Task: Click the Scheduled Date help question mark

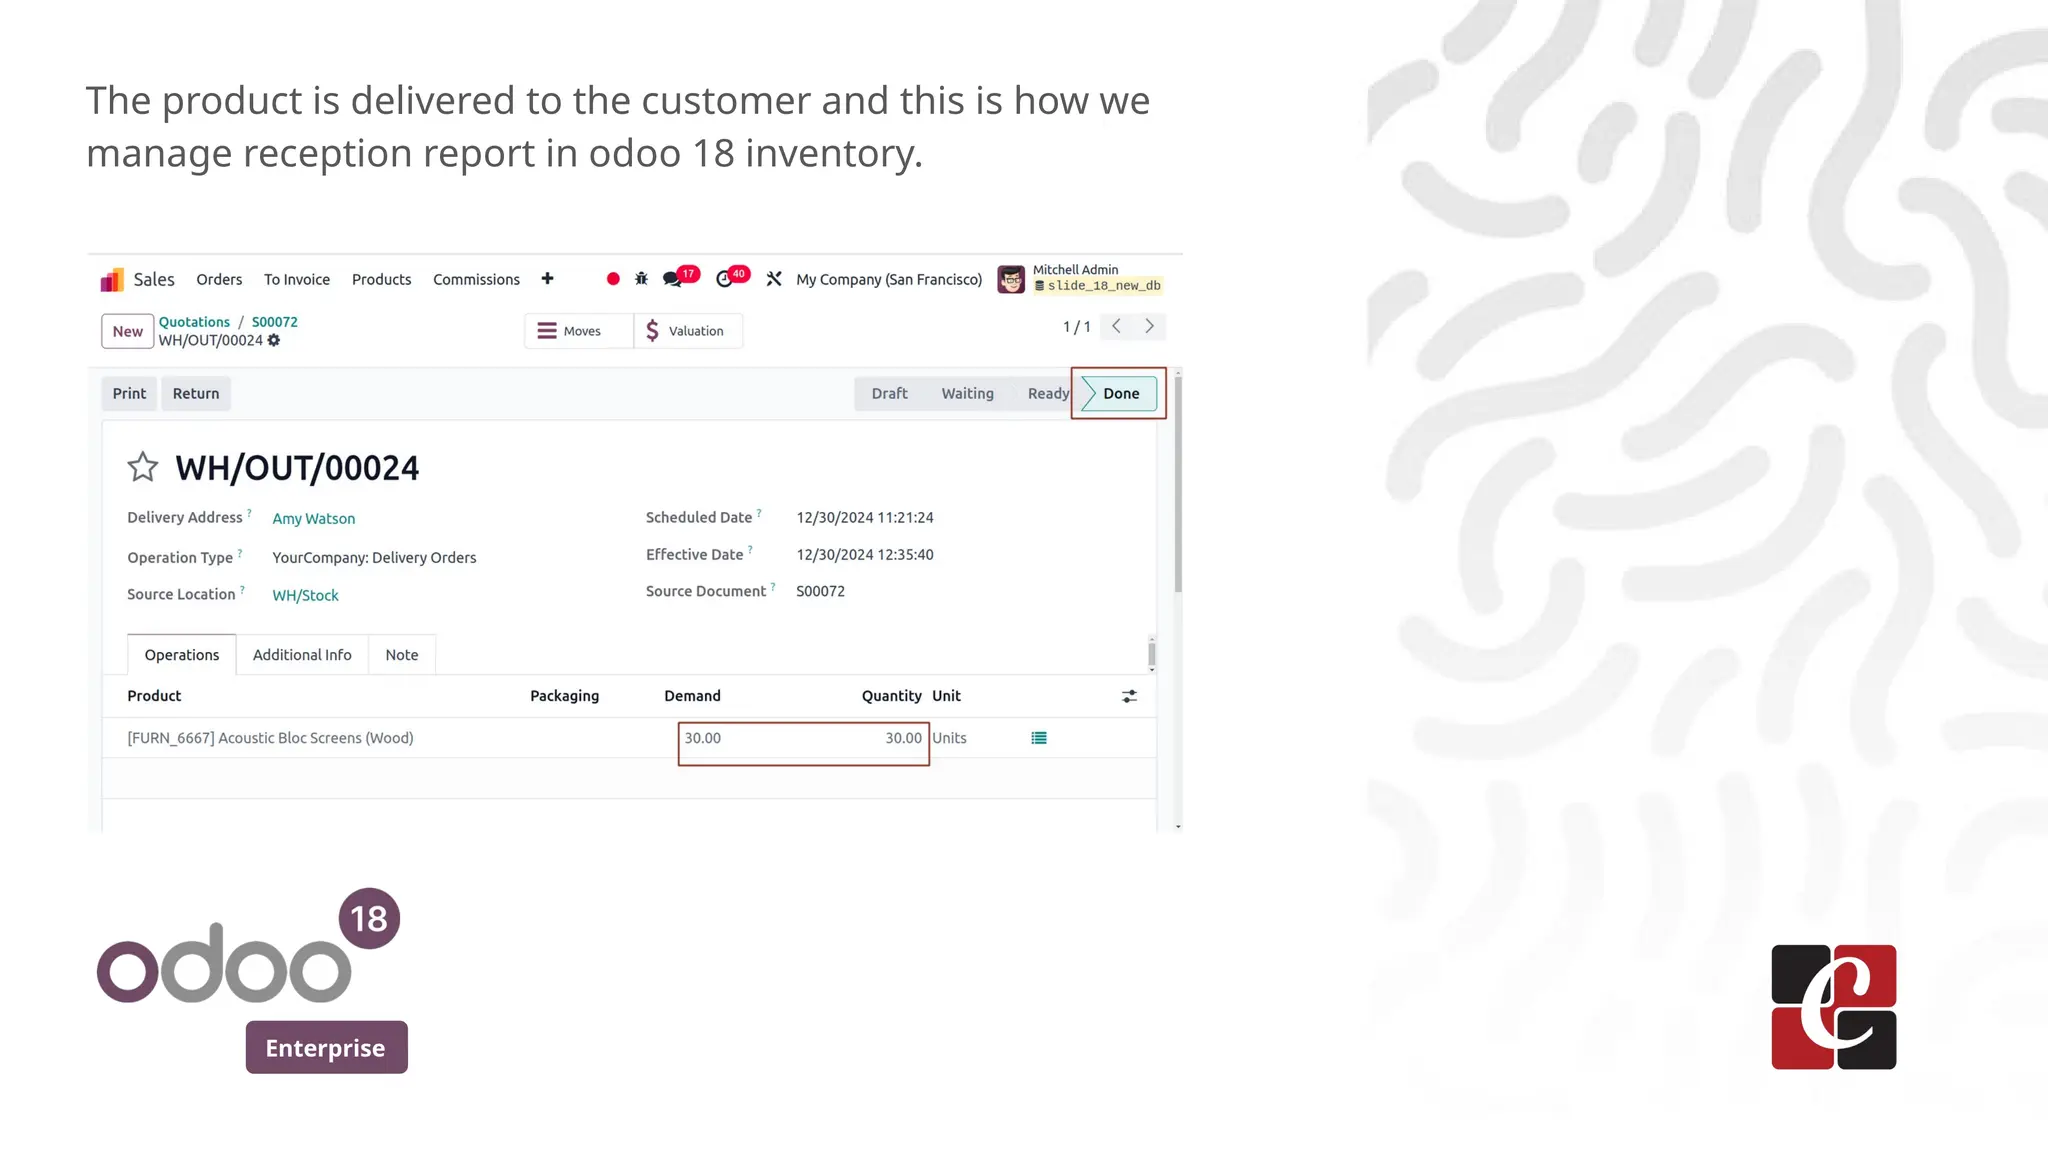Action: 759,513
